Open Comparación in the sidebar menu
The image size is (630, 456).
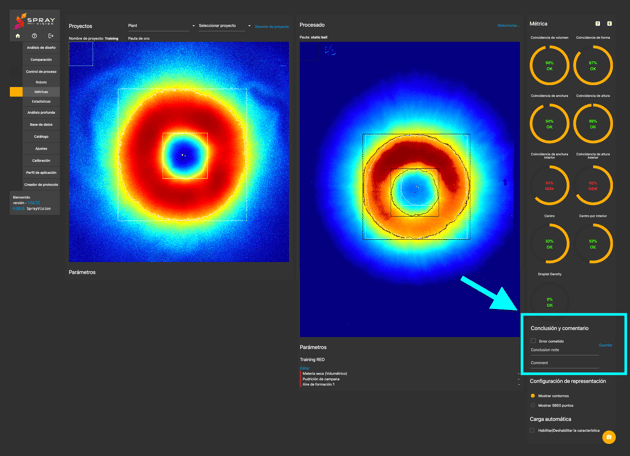tap(41, 60)
